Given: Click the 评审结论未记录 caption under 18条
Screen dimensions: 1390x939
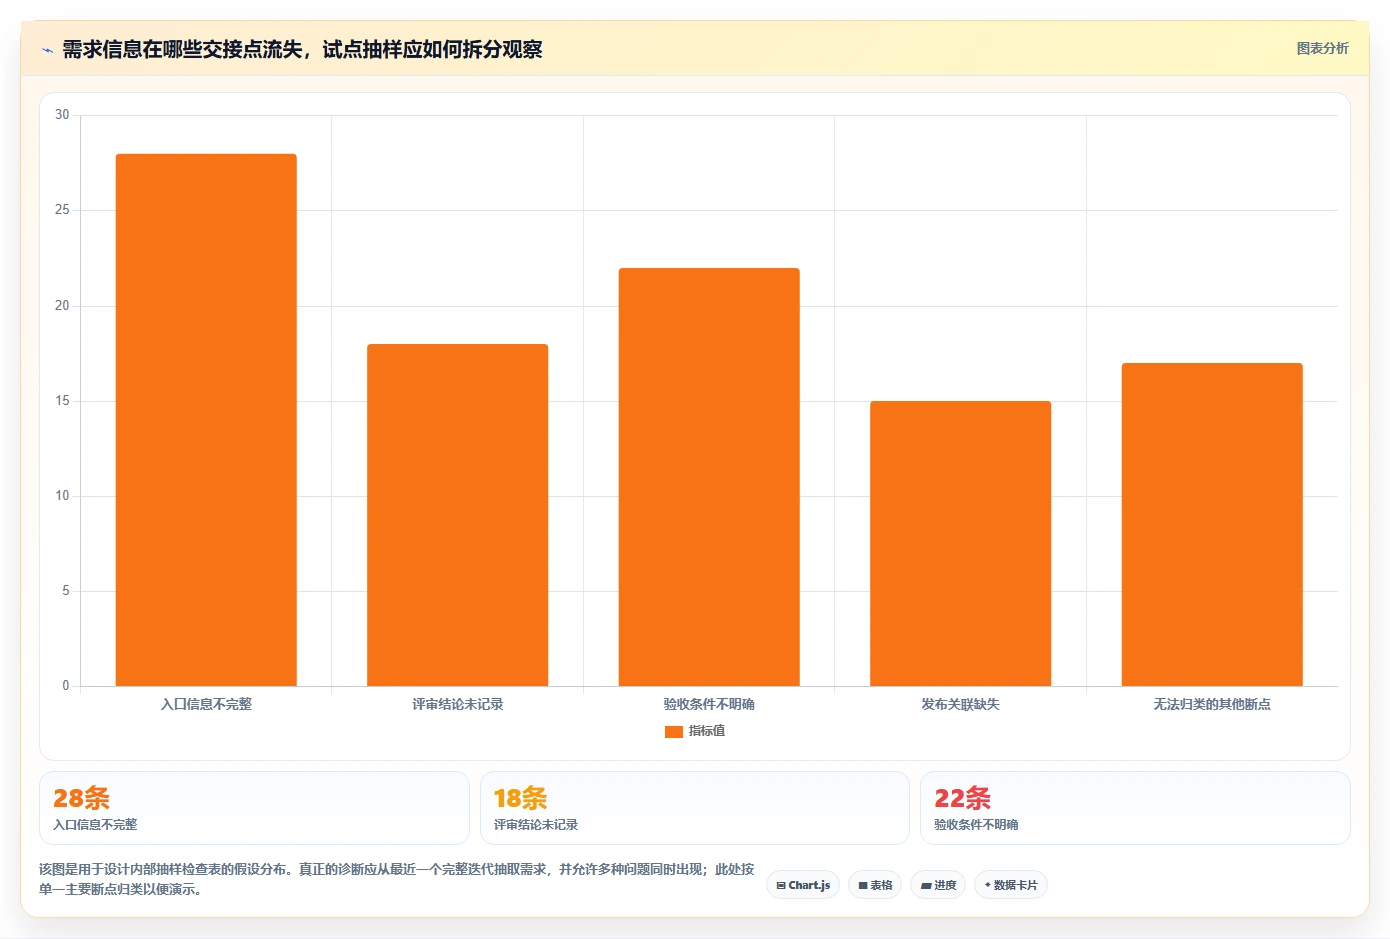Looking at the screenshot, I should 536,825.
